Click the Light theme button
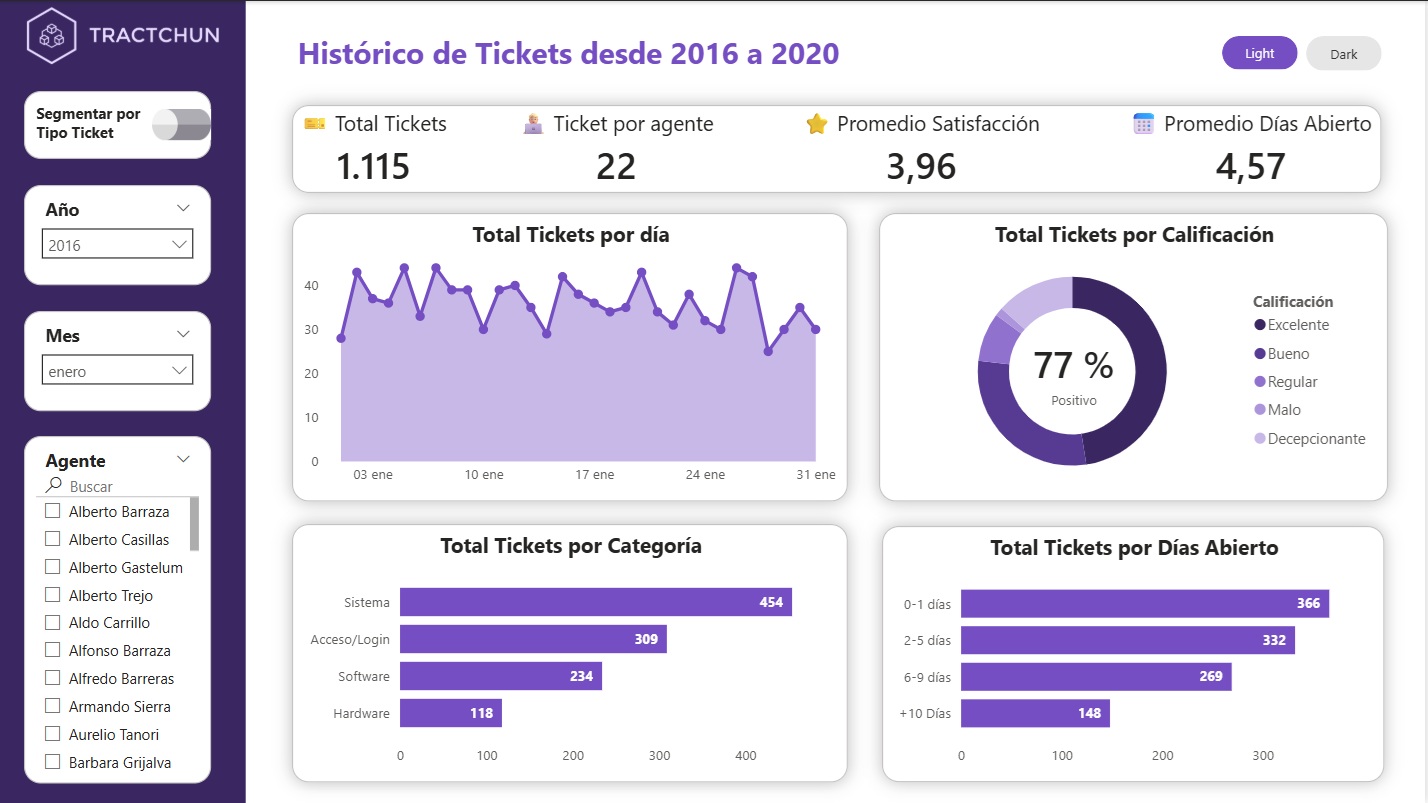Screen dimensions: 1428x803 [x=1259, y=53]
